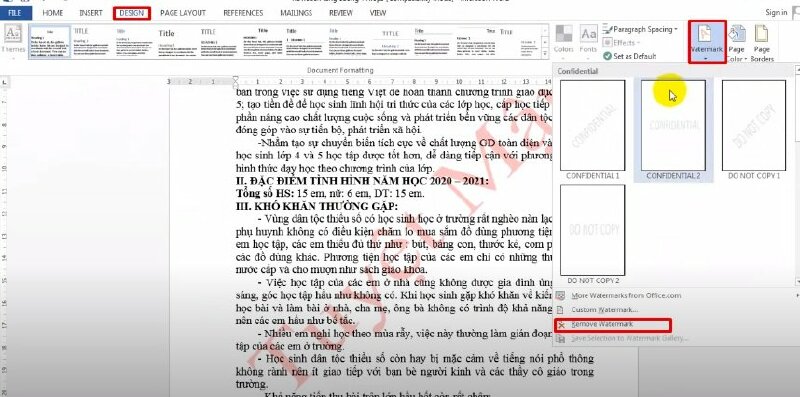Click the Remove Watermark X icon
Image resolution: width=800 pixels, height=397 pixels.
[x=561, y=325]
